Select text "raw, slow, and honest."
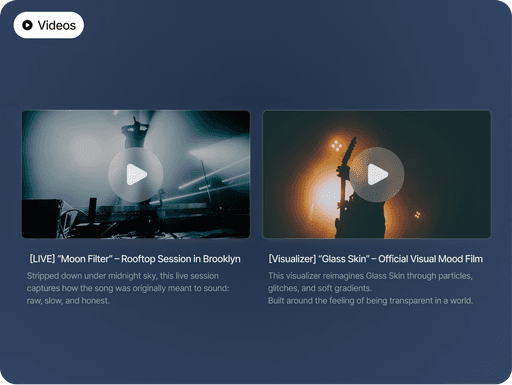The width and height of the screenshot is (512, 385). (x=68, y=301)
